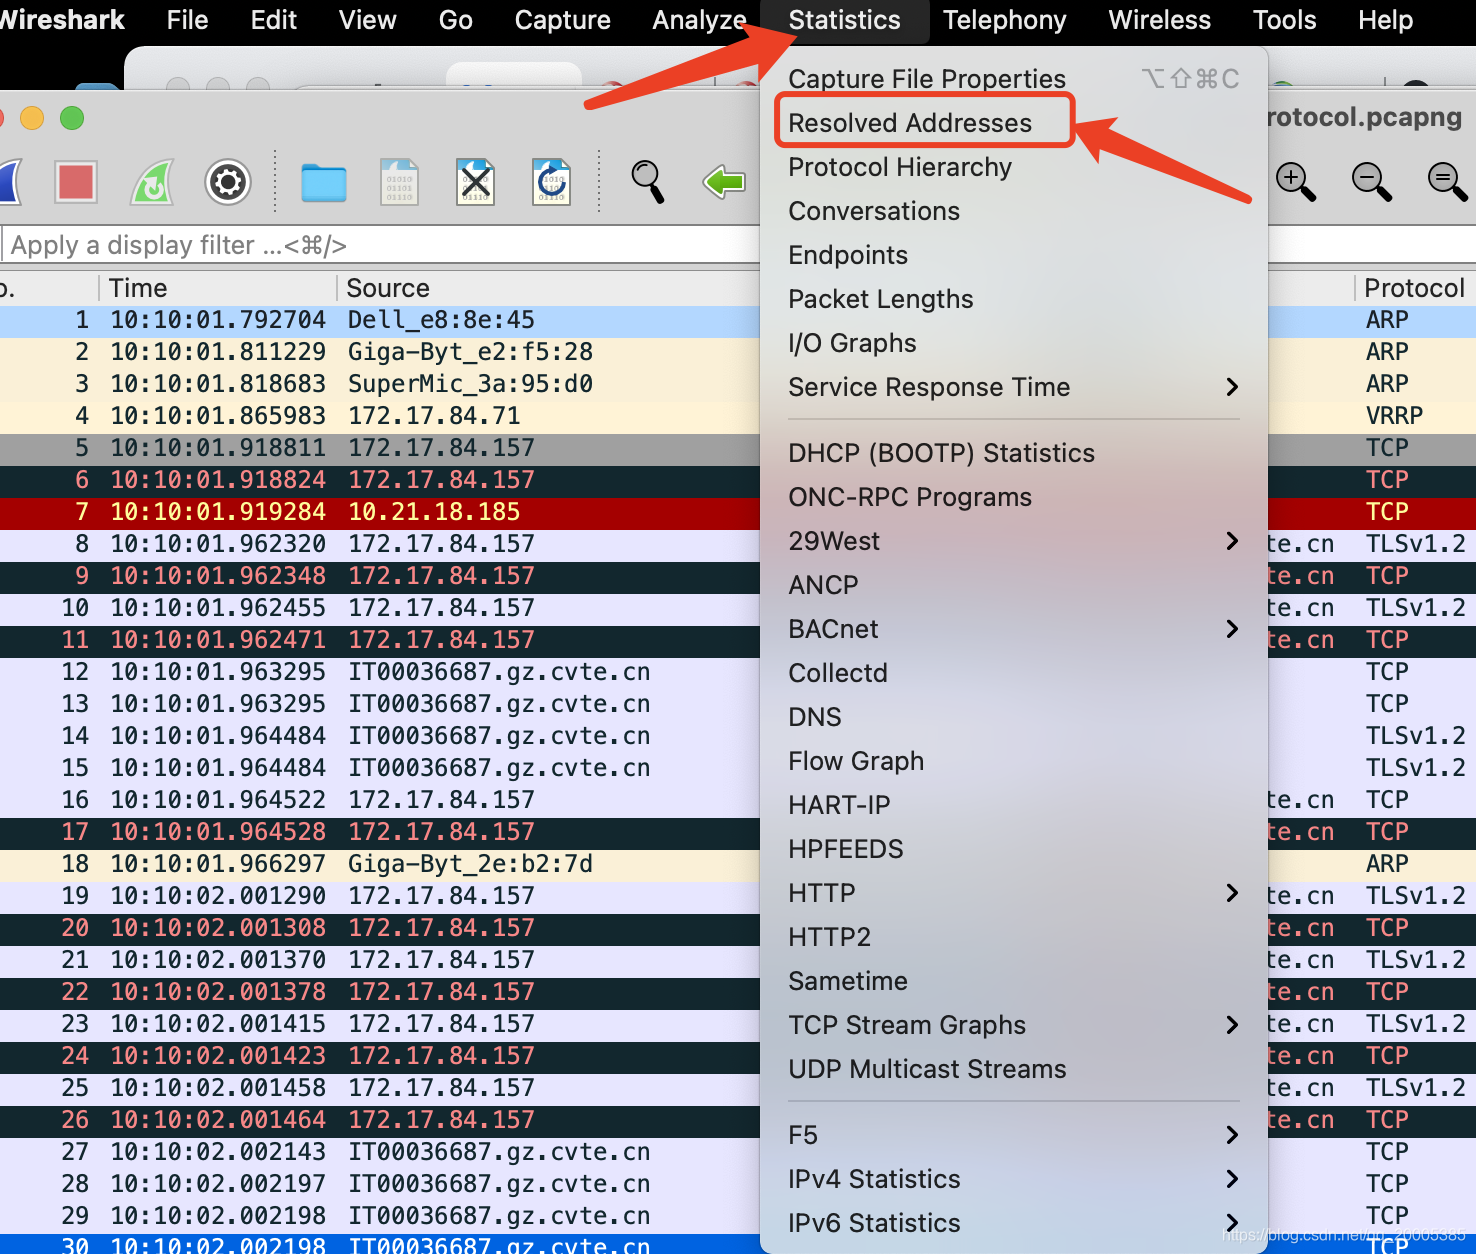Click the green go back arrow icon

[x=724, y=182]
